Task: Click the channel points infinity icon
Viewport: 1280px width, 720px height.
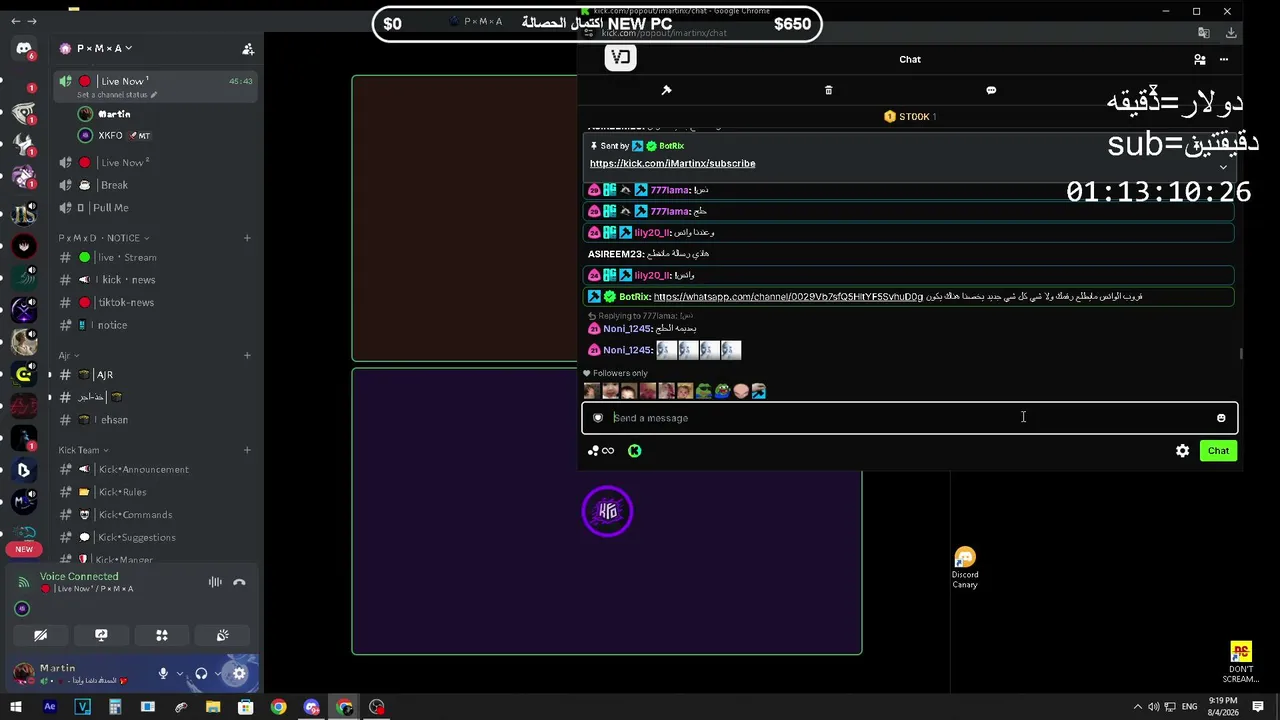Action: coord(601,451)
